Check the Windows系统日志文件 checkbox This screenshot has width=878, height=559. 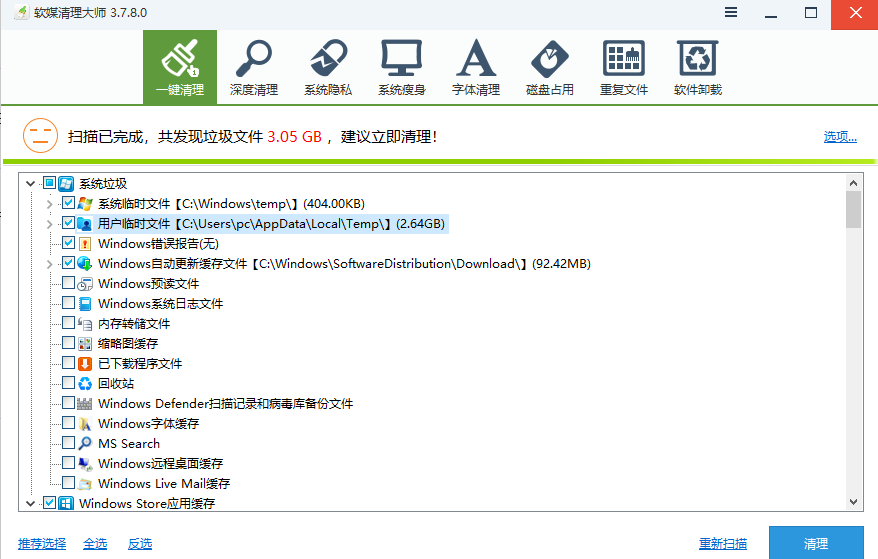(68, 302)
